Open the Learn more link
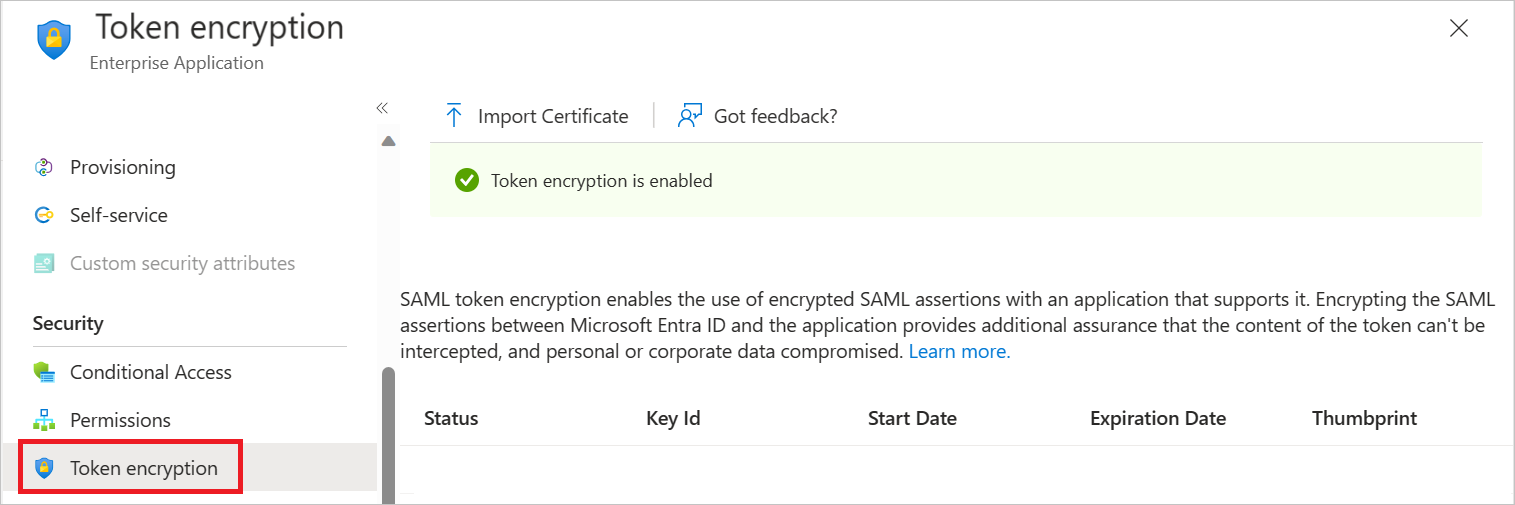Image resolution: width=1515 pixels, height=505 pixels. click(959, 352)
